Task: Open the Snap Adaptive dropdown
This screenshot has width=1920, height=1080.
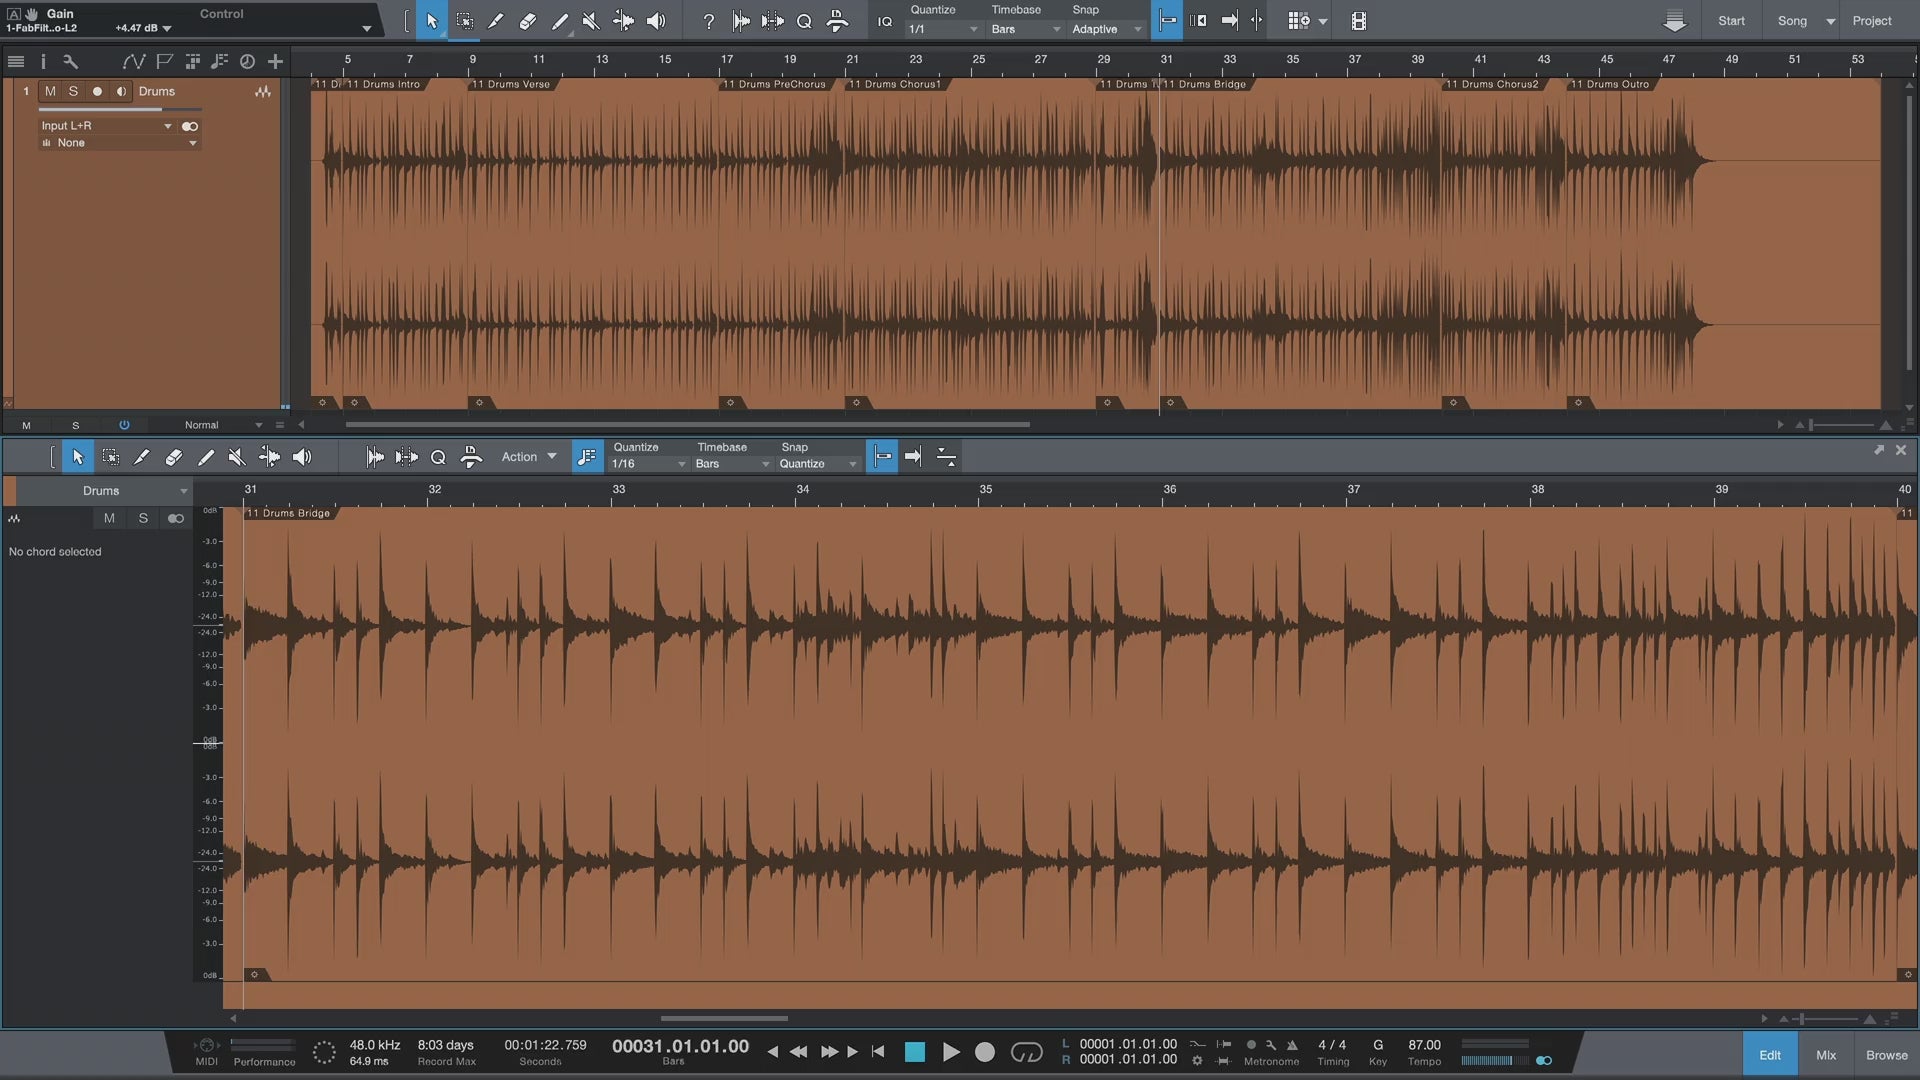Action: [x=1106, y=29]
